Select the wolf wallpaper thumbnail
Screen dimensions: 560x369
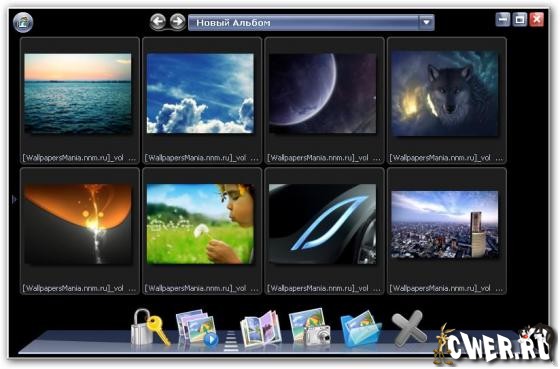coord(445,94)
